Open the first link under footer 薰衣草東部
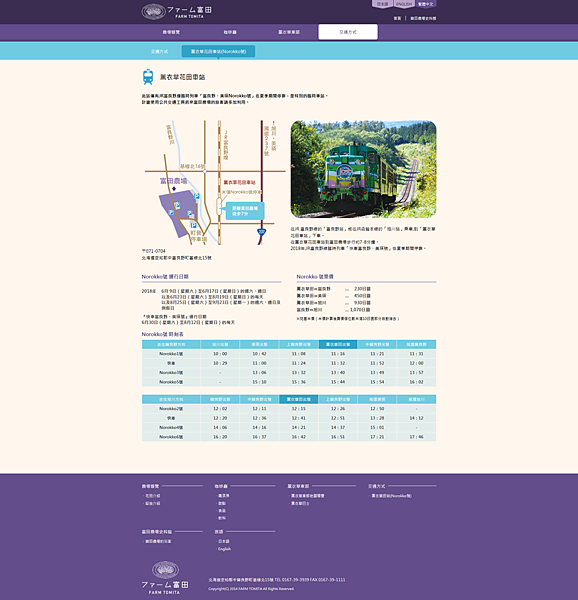 [x=307, y=496]
